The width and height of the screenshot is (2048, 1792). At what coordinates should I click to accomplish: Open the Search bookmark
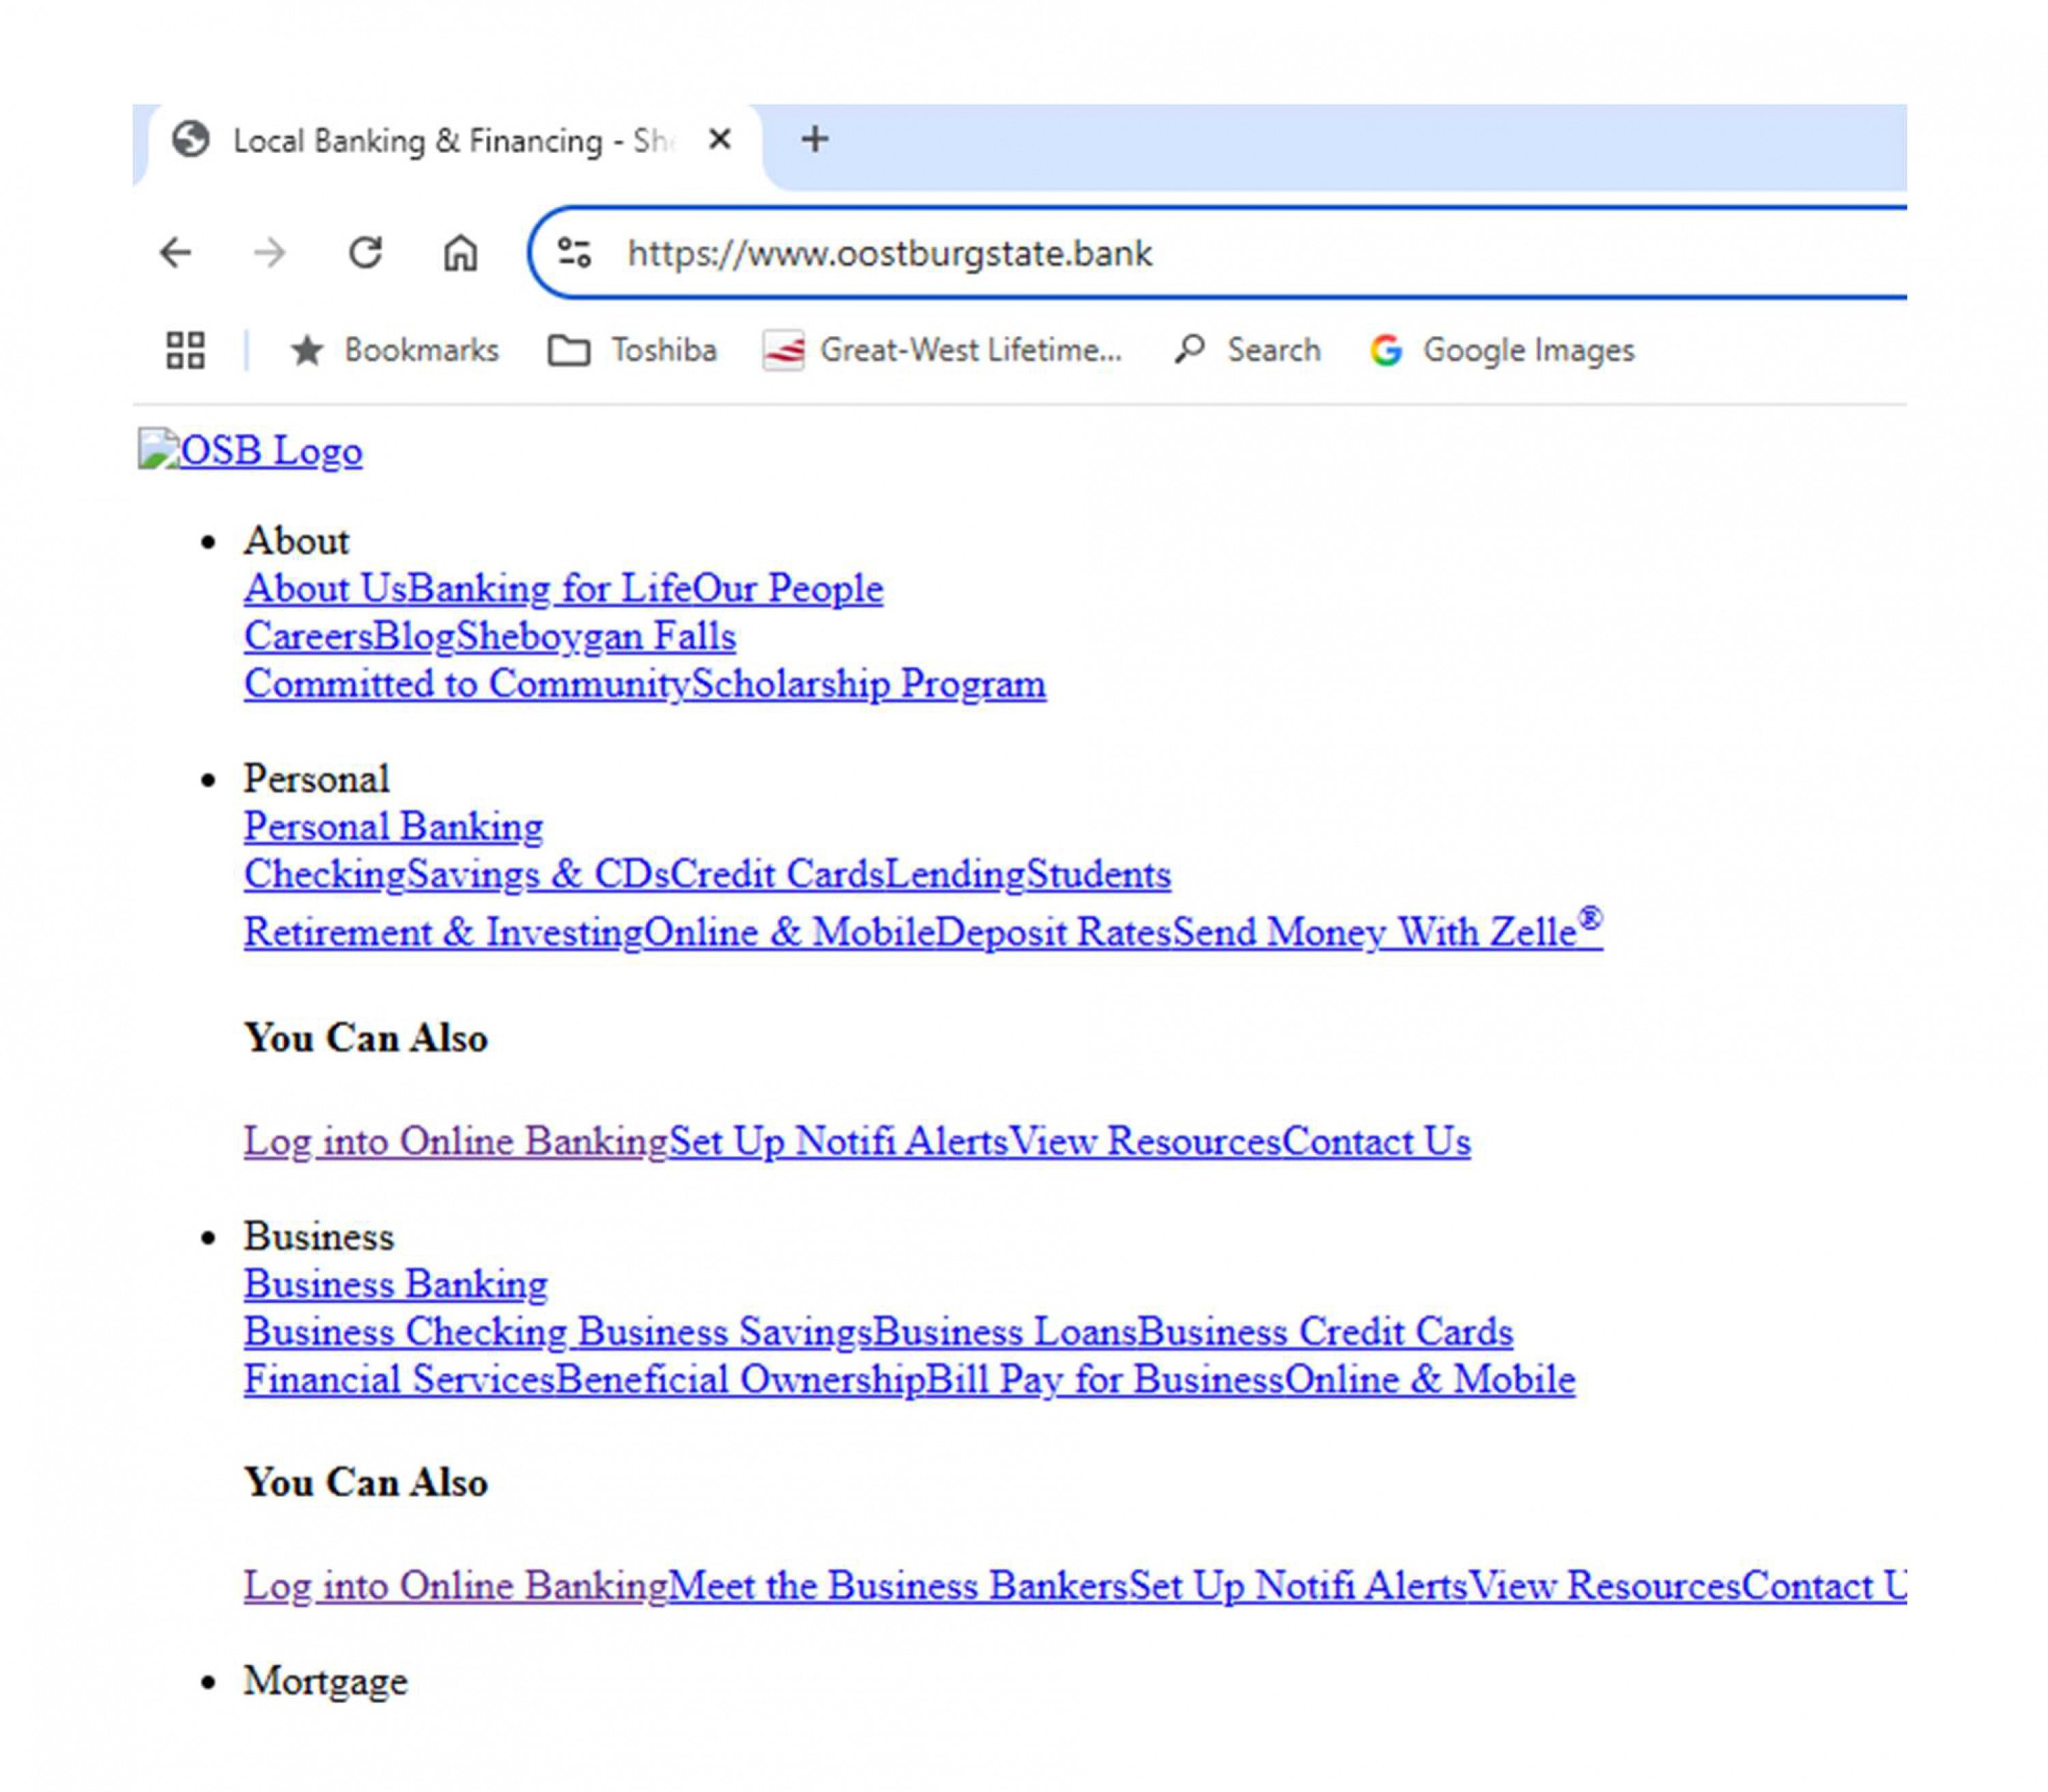coord(1247,350)
